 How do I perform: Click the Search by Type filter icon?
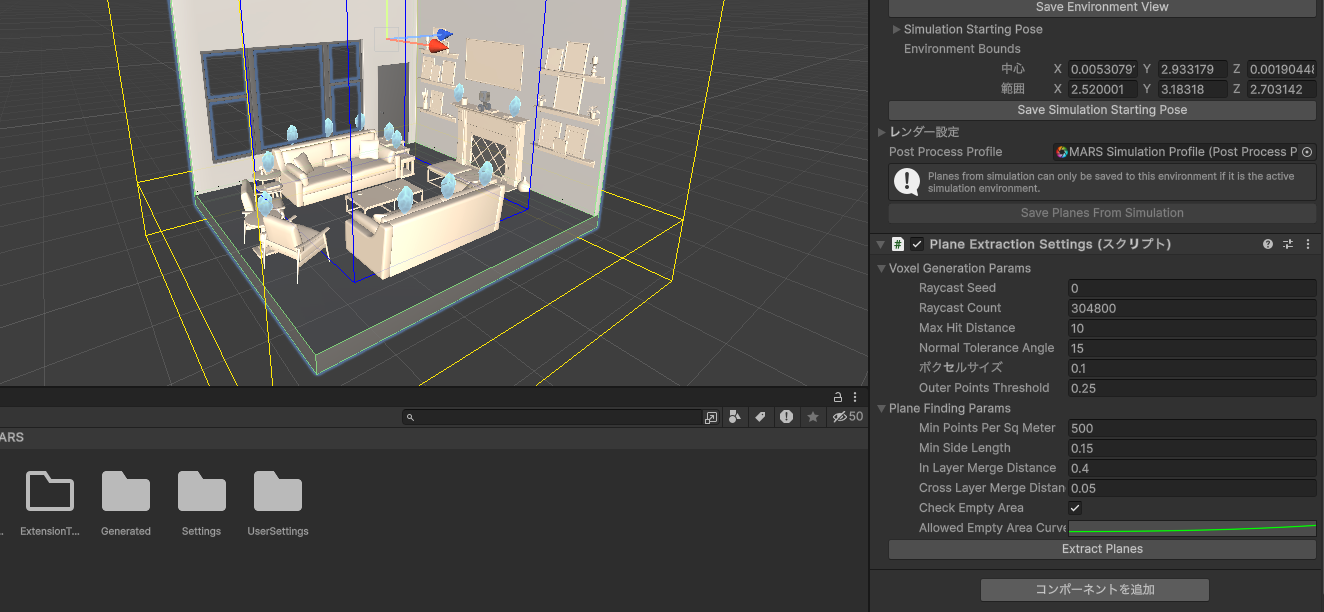click(735, 417)
